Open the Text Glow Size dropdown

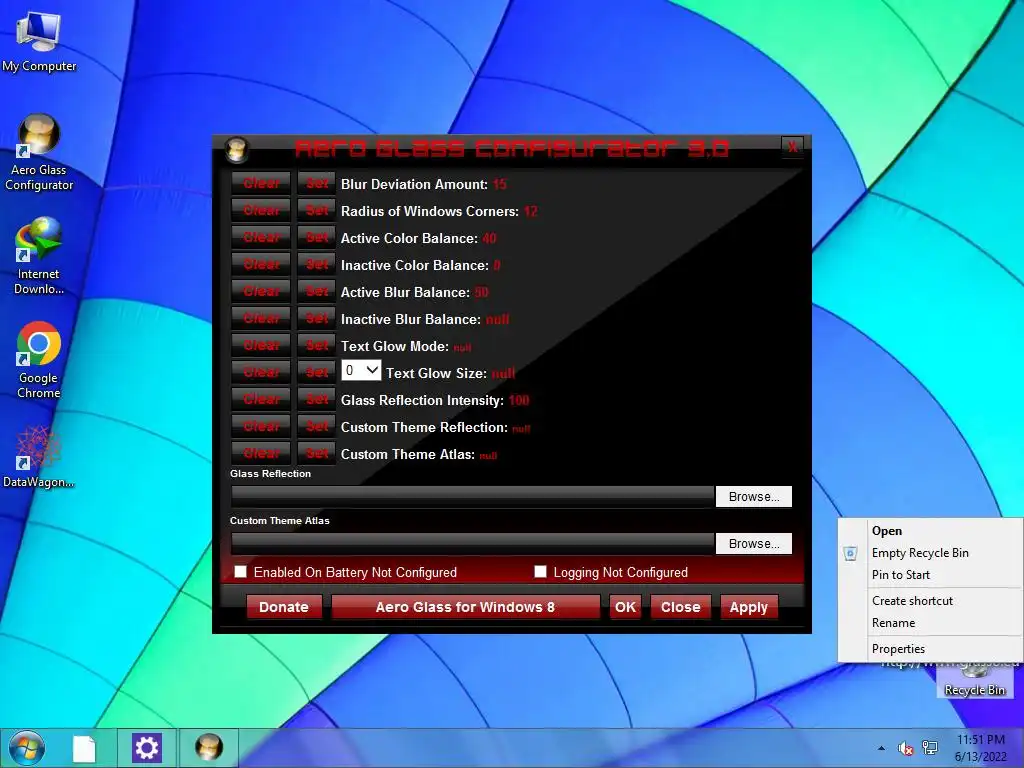[x=361, y=371]
